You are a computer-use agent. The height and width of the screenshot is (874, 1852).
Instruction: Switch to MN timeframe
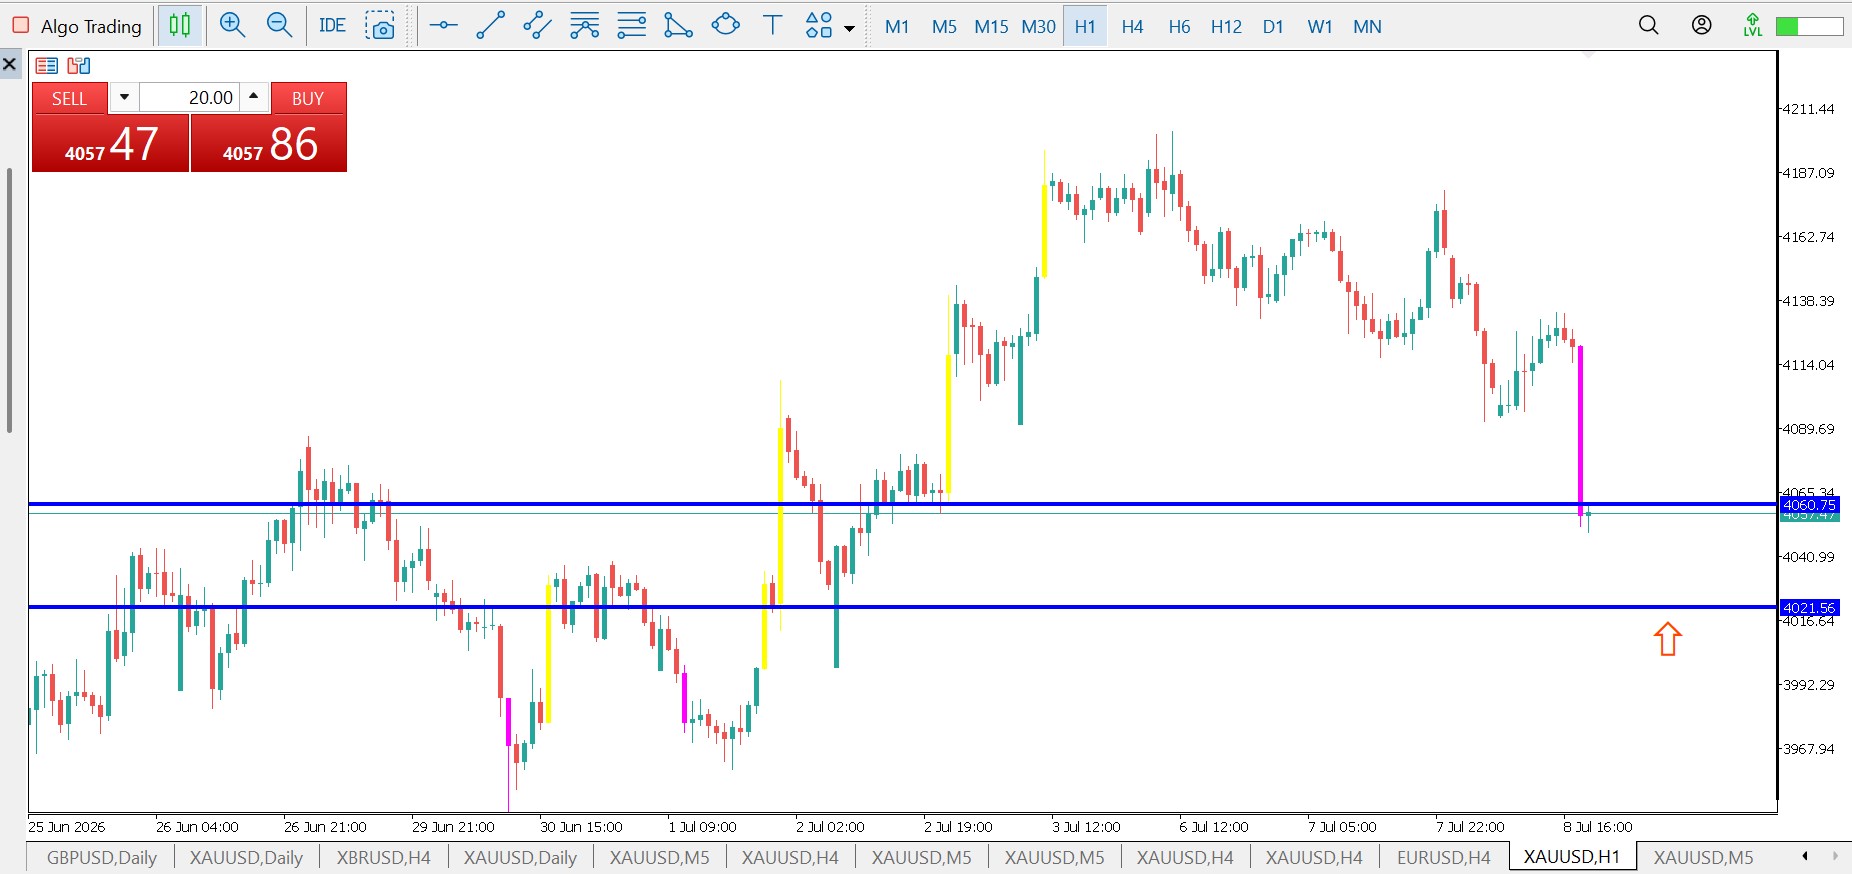coord(1367,27)
